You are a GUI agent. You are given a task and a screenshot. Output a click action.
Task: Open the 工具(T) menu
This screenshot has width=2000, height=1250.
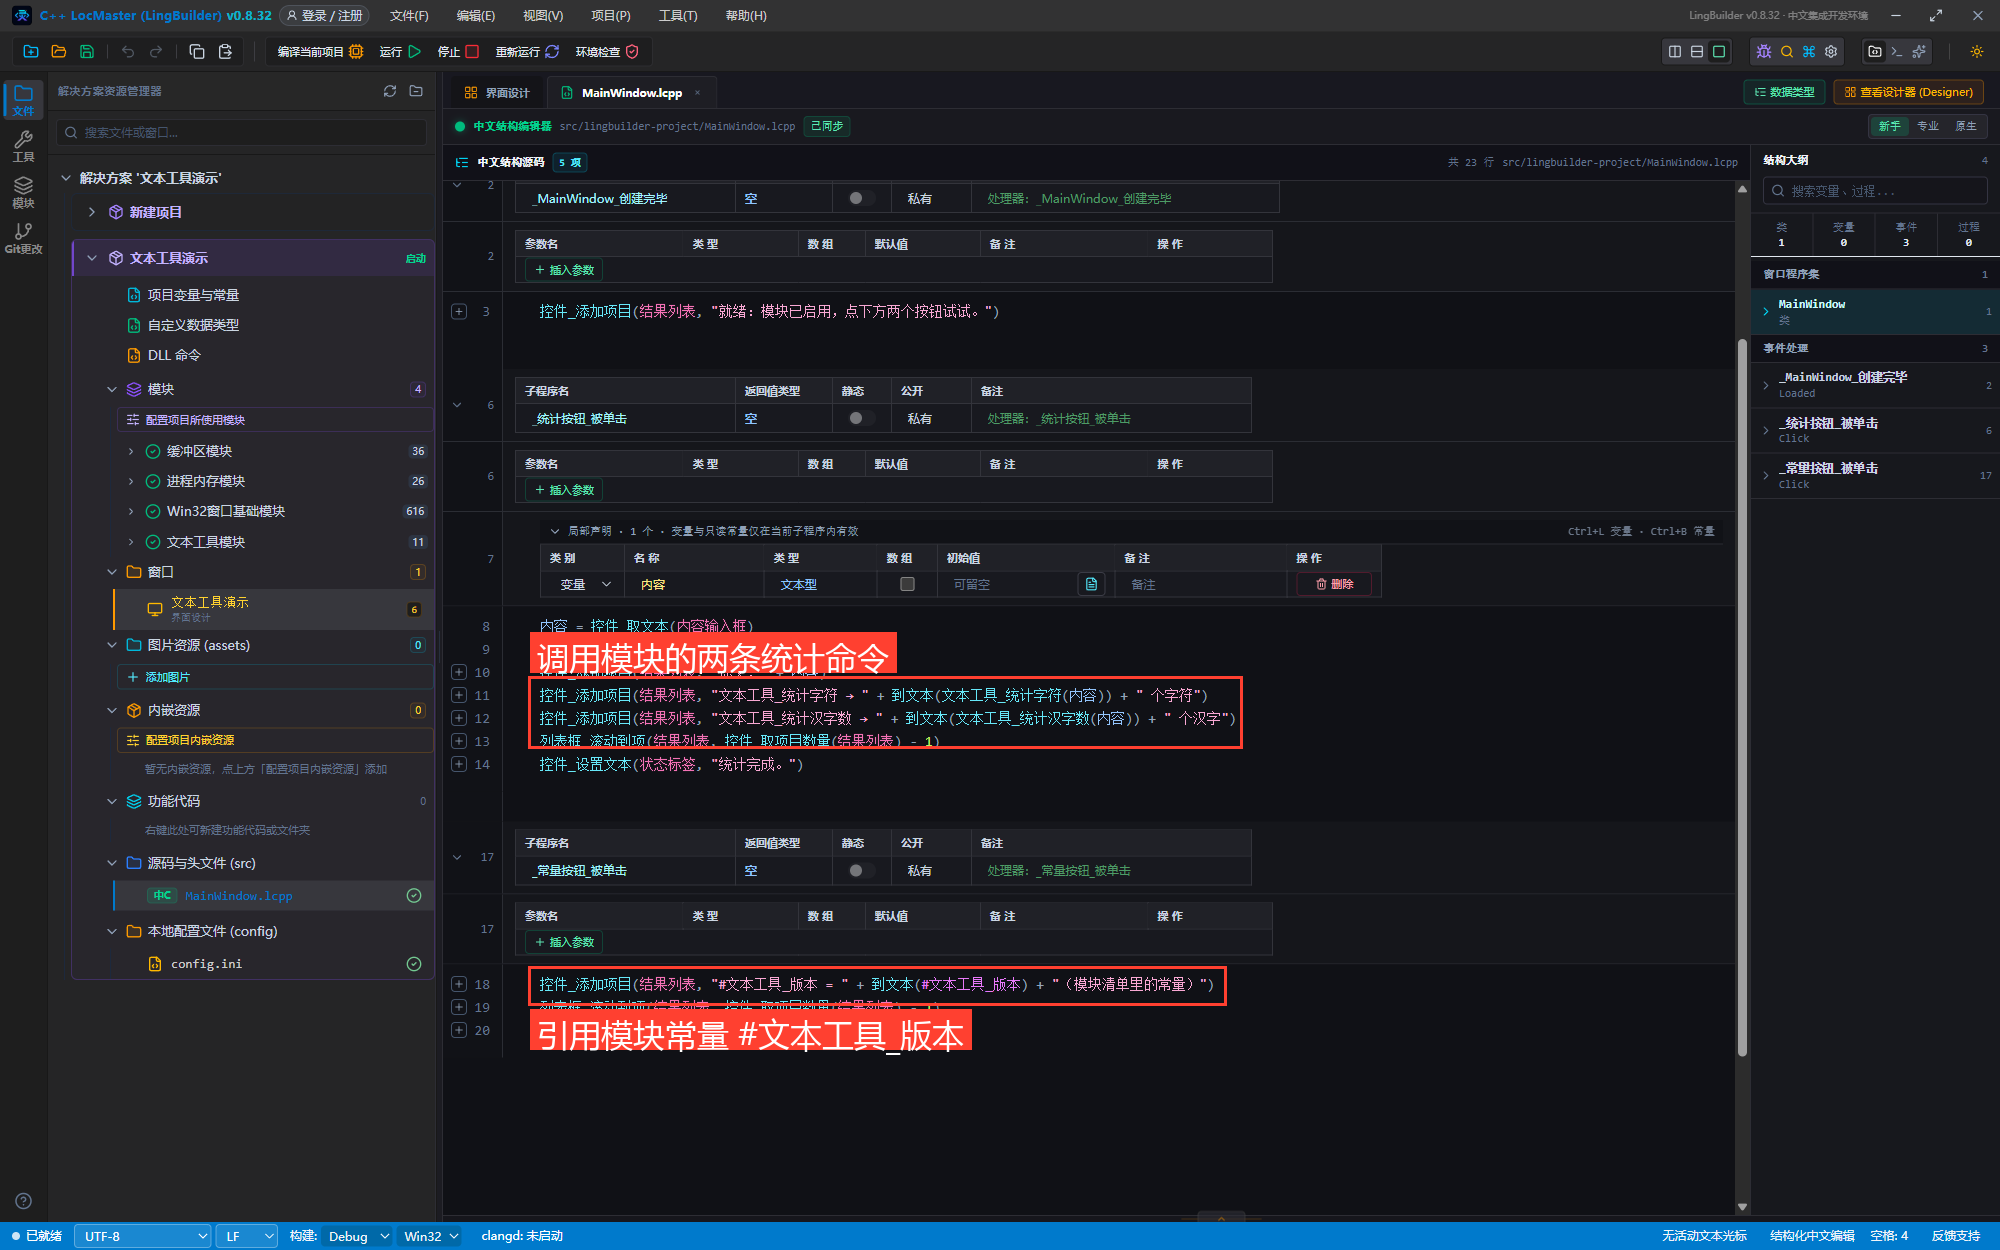678,16
